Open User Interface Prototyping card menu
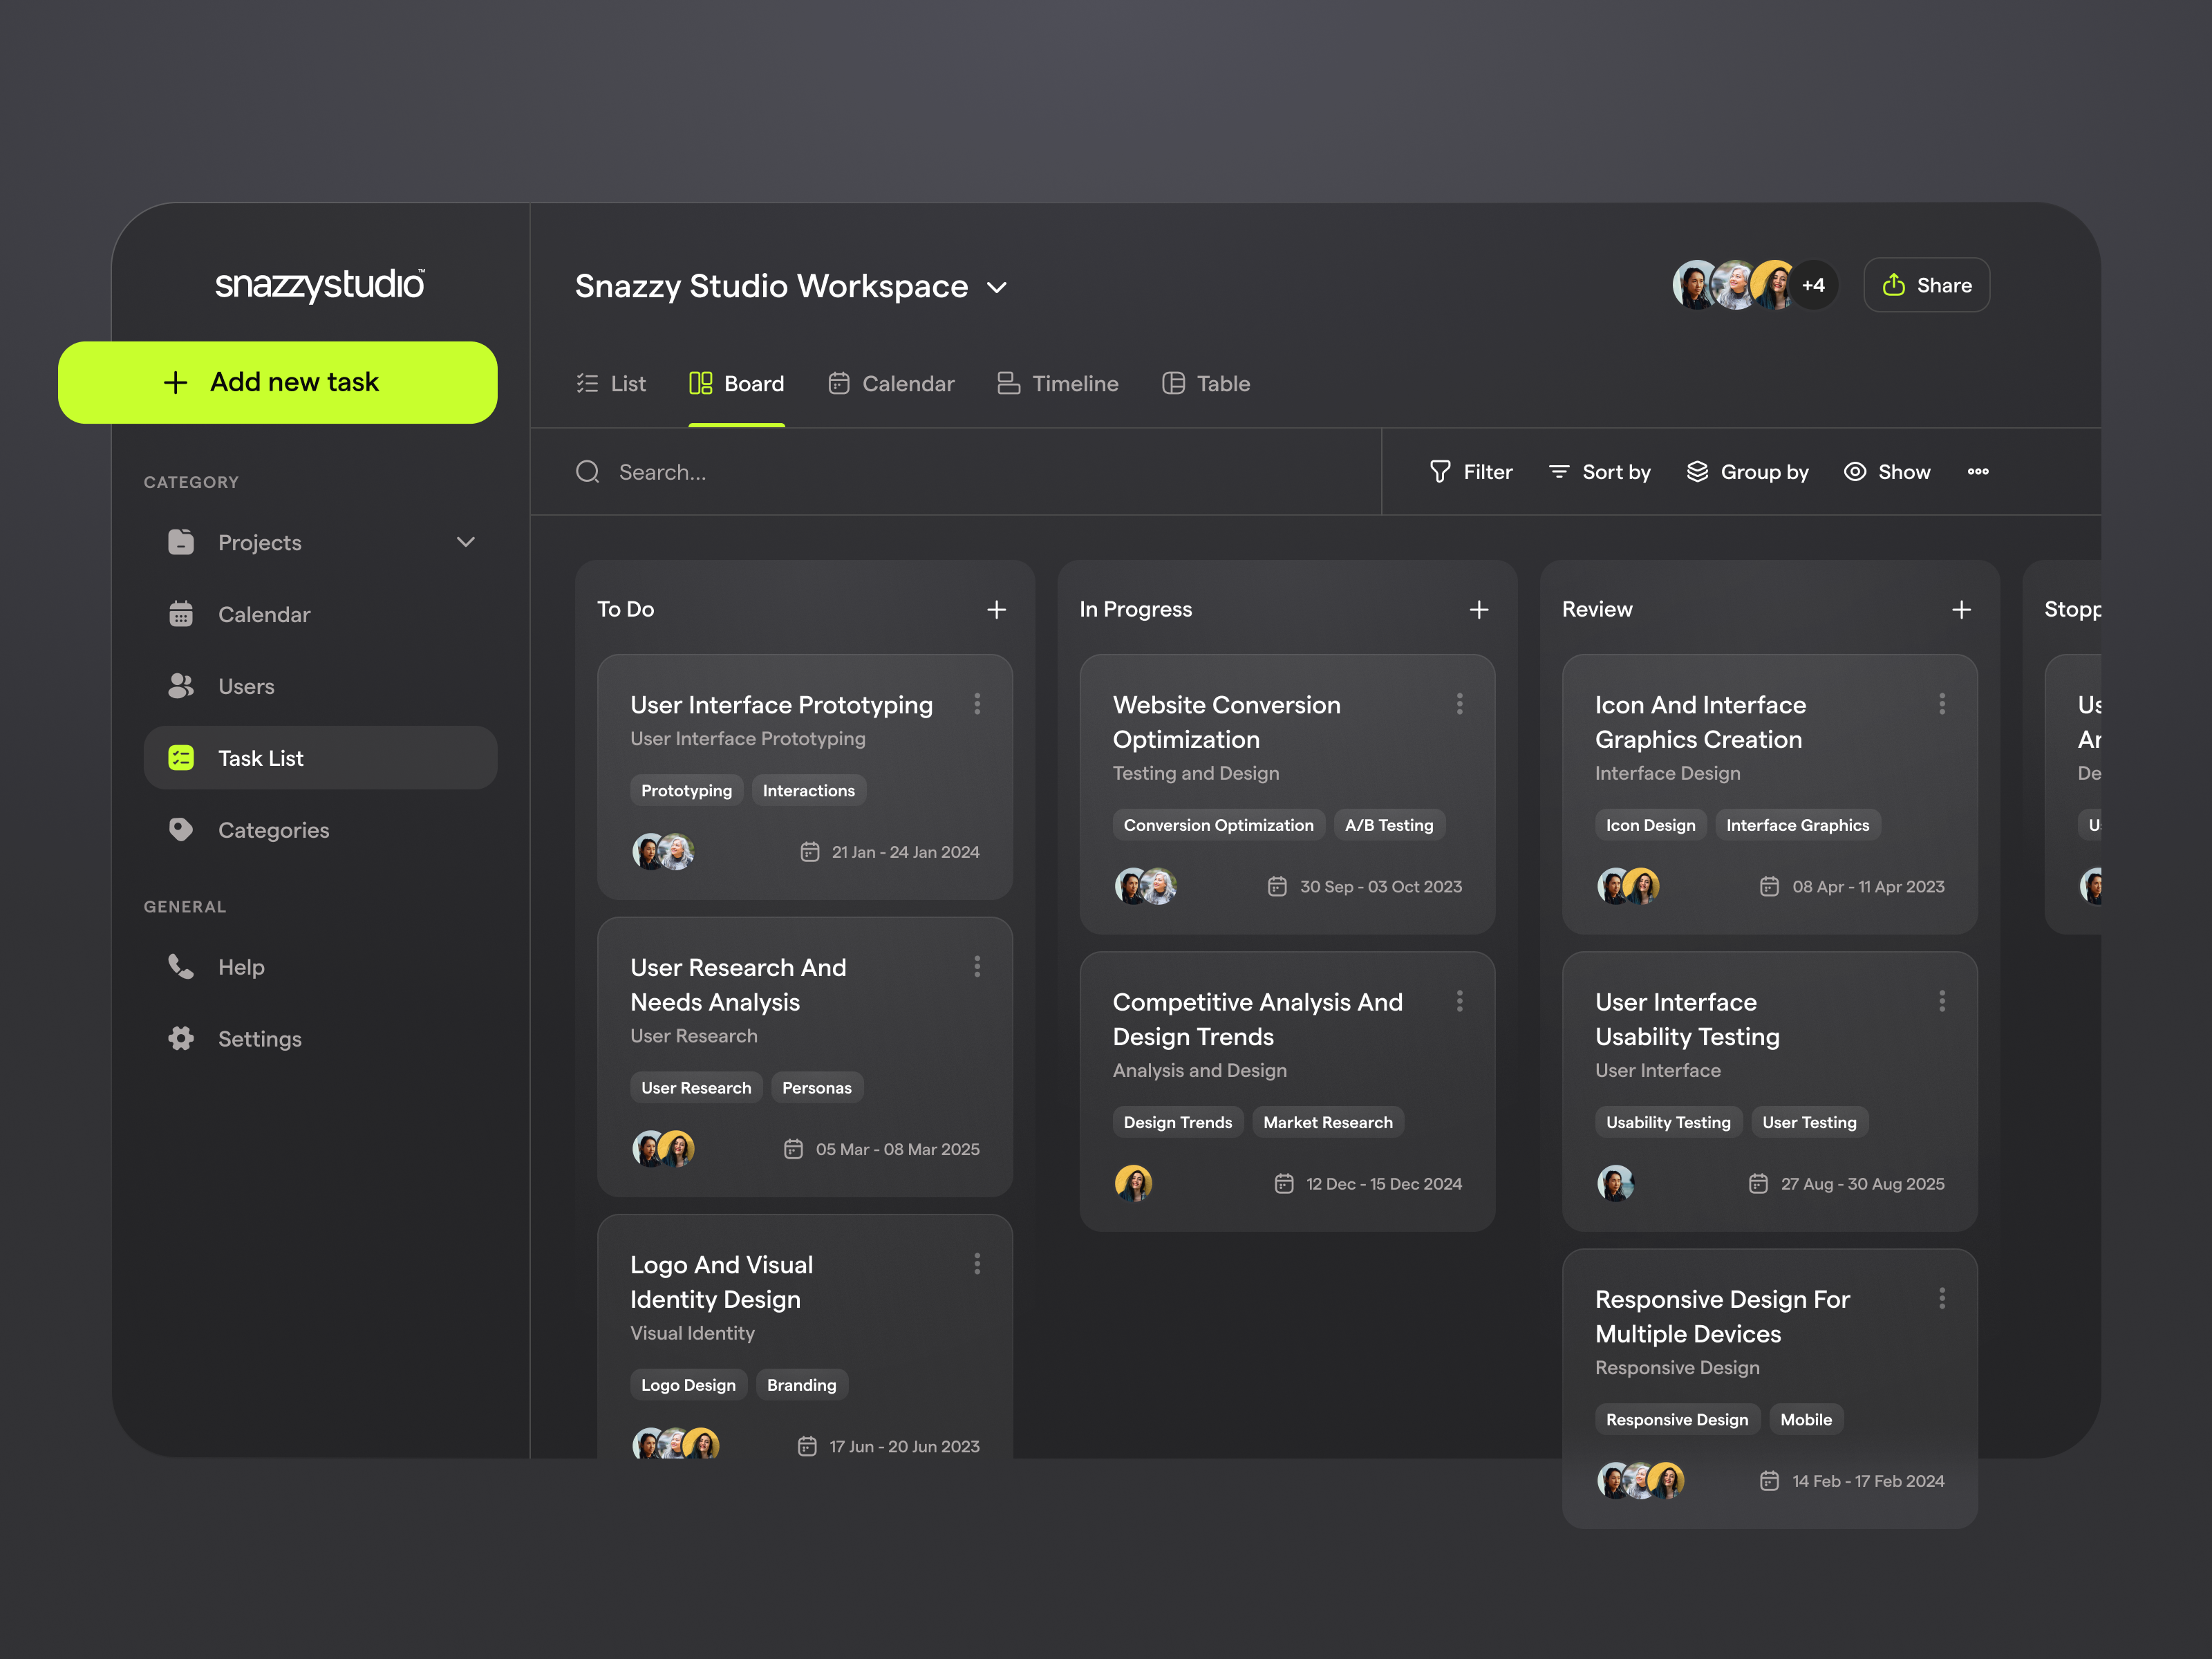The image size is (2212, 1659). (x=977, y=704)
